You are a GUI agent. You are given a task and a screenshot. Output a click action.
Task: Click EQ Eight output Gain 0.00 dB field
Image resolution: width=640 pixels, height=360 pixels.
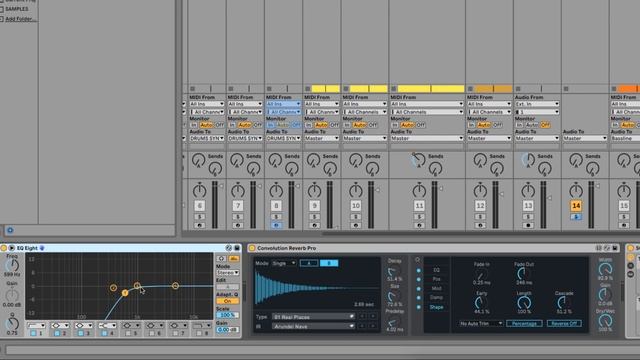[228, 329]
